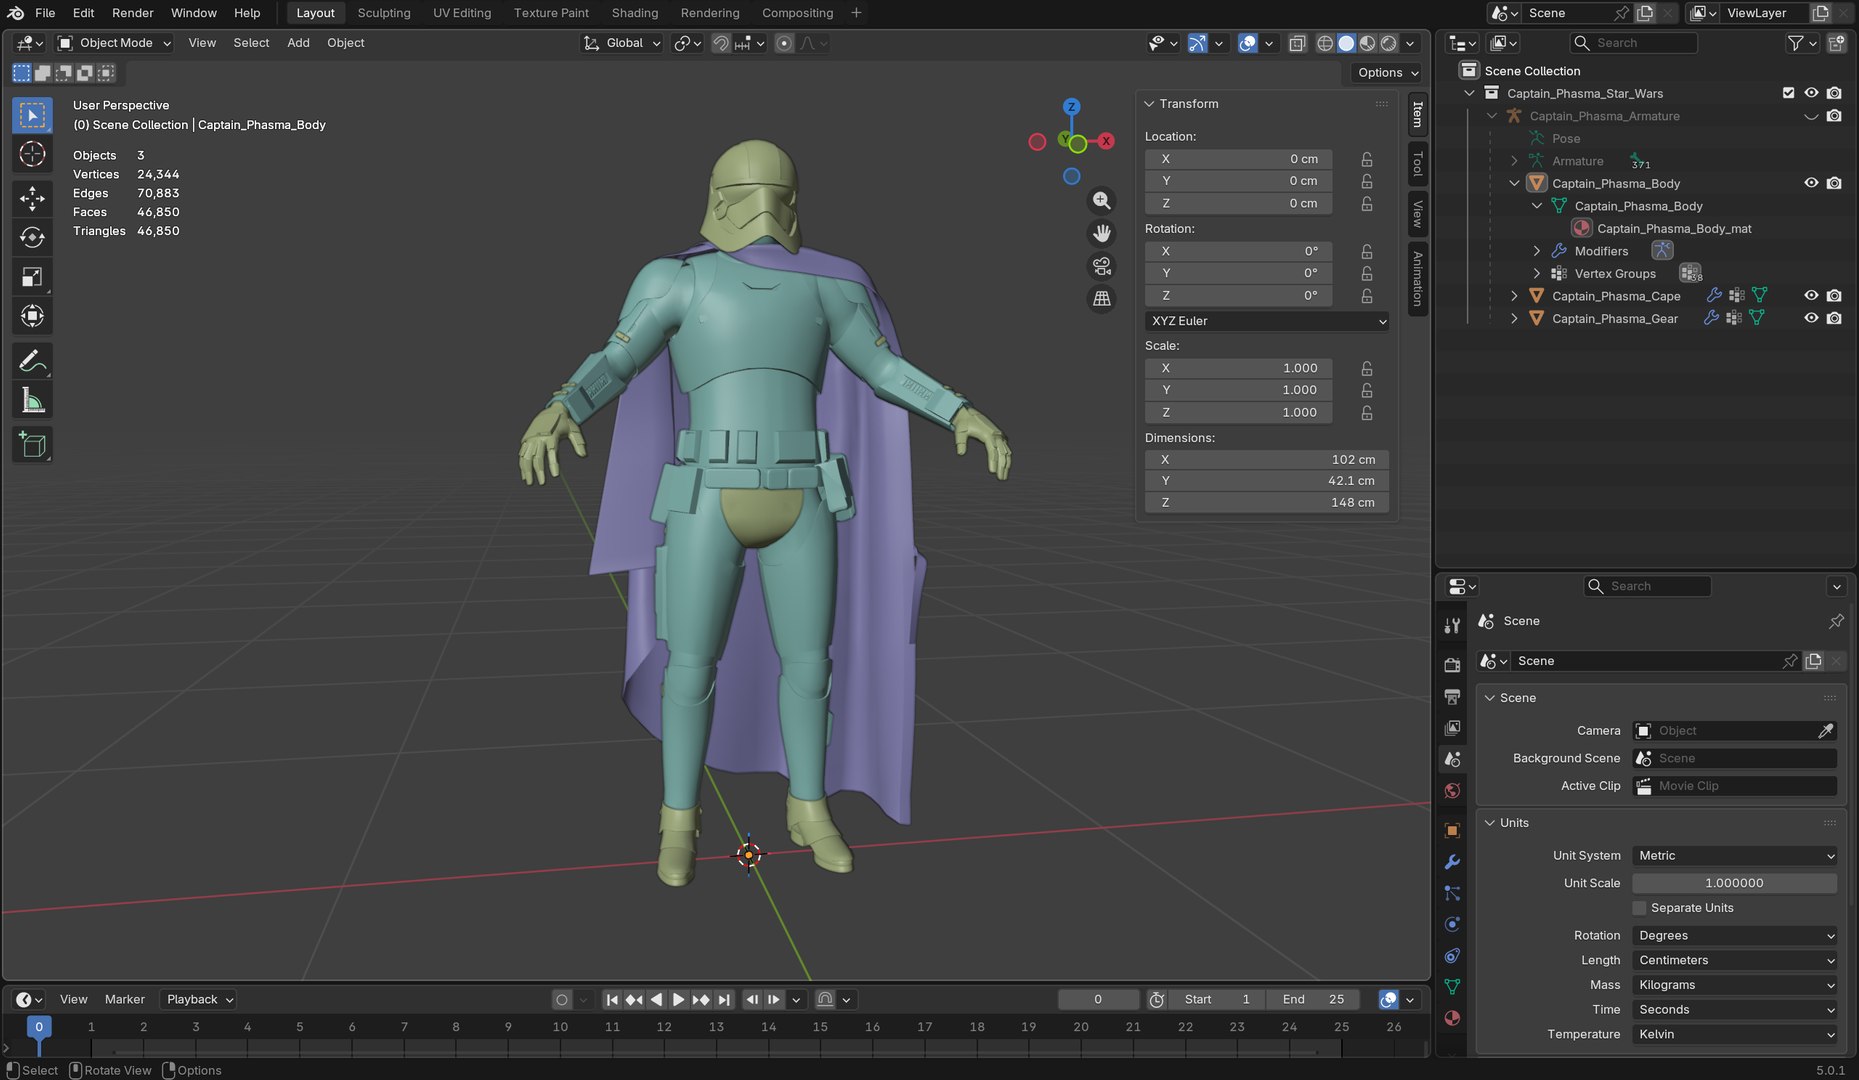Choose the Measure tool
Viewport: 1859px width, 1080px height.
tap(32, 401)
